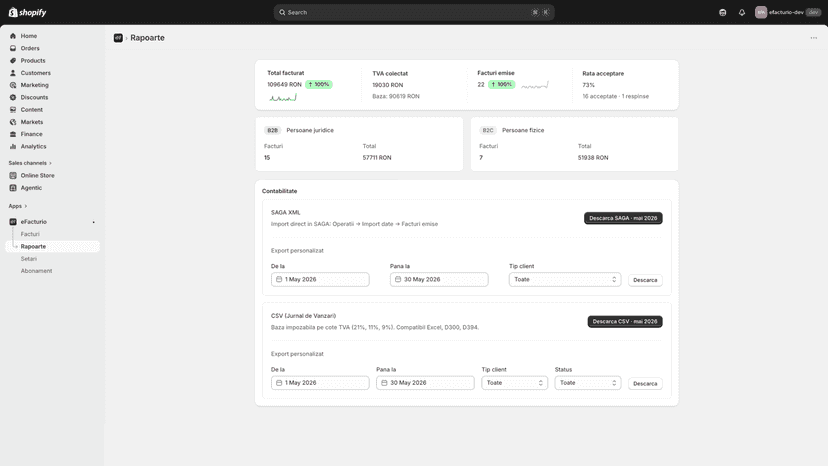Open the Content icon
The image size is (828, 466).
[13, 109]
